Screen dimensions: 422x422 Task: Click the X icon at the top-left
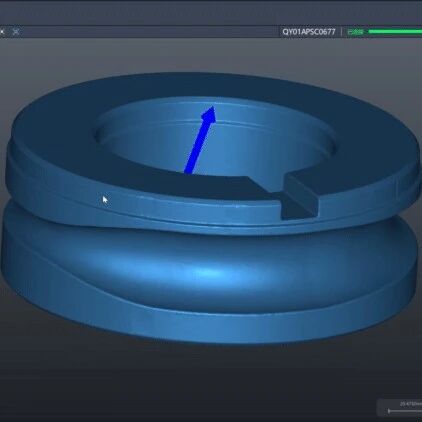click(2, 32)
